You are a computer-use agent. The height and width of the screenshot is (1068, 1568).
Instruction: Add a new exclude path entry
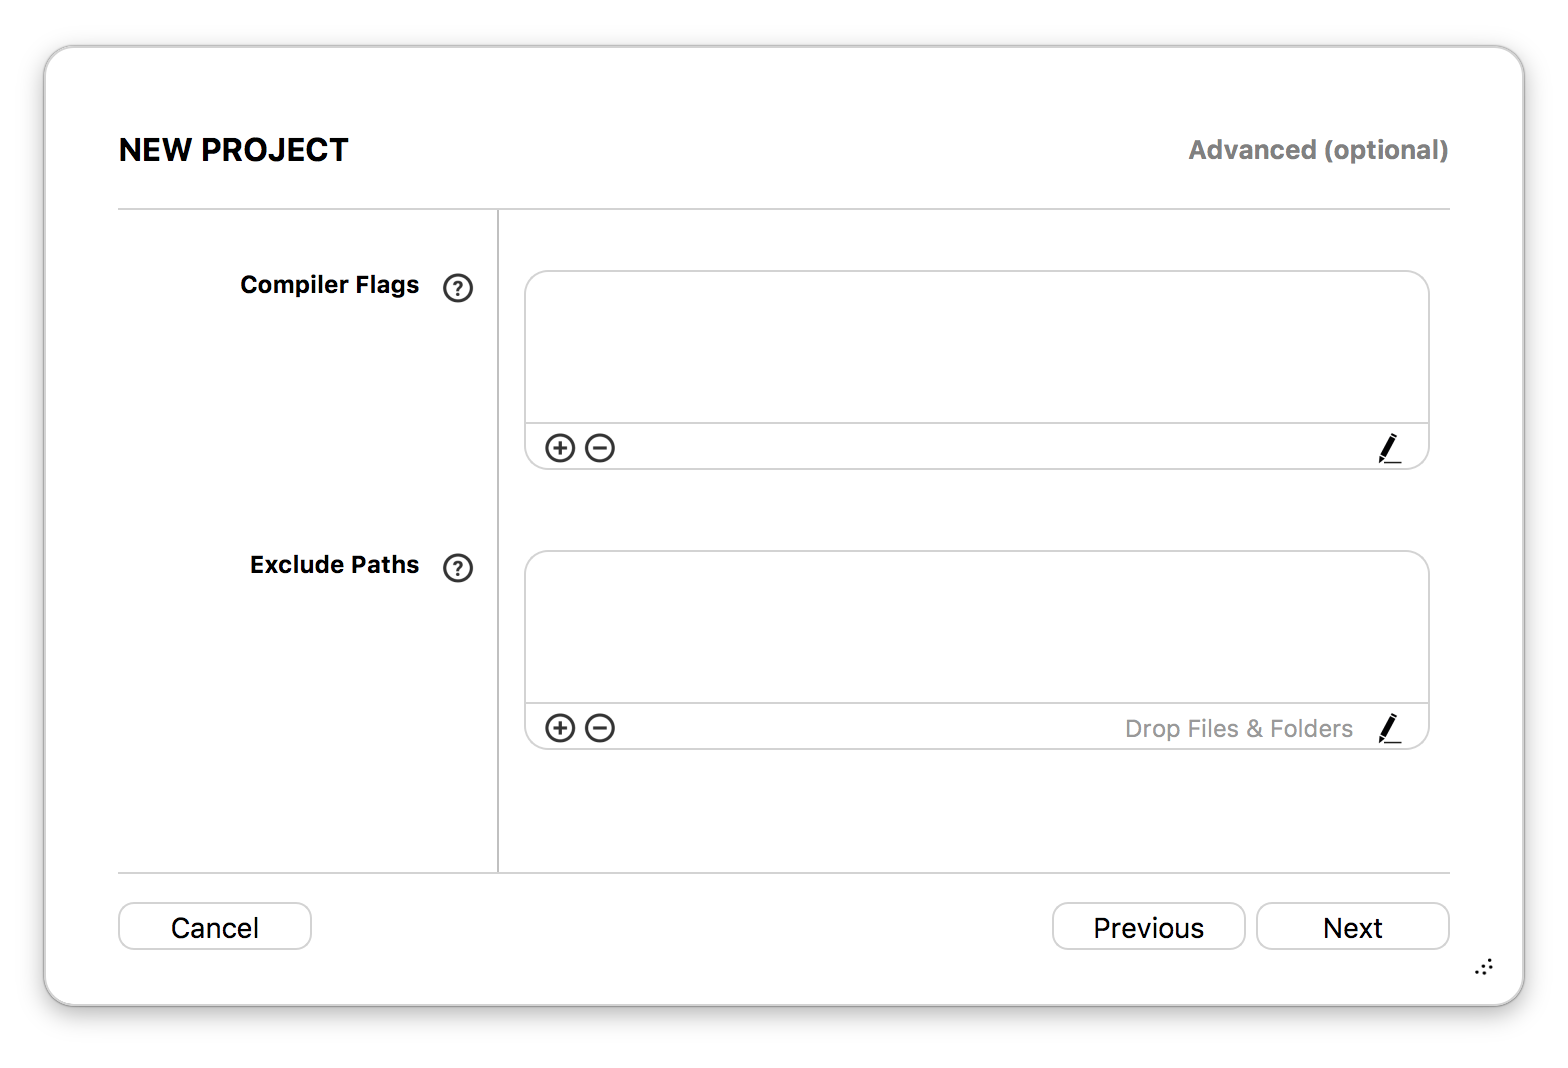tap(560, 728)
